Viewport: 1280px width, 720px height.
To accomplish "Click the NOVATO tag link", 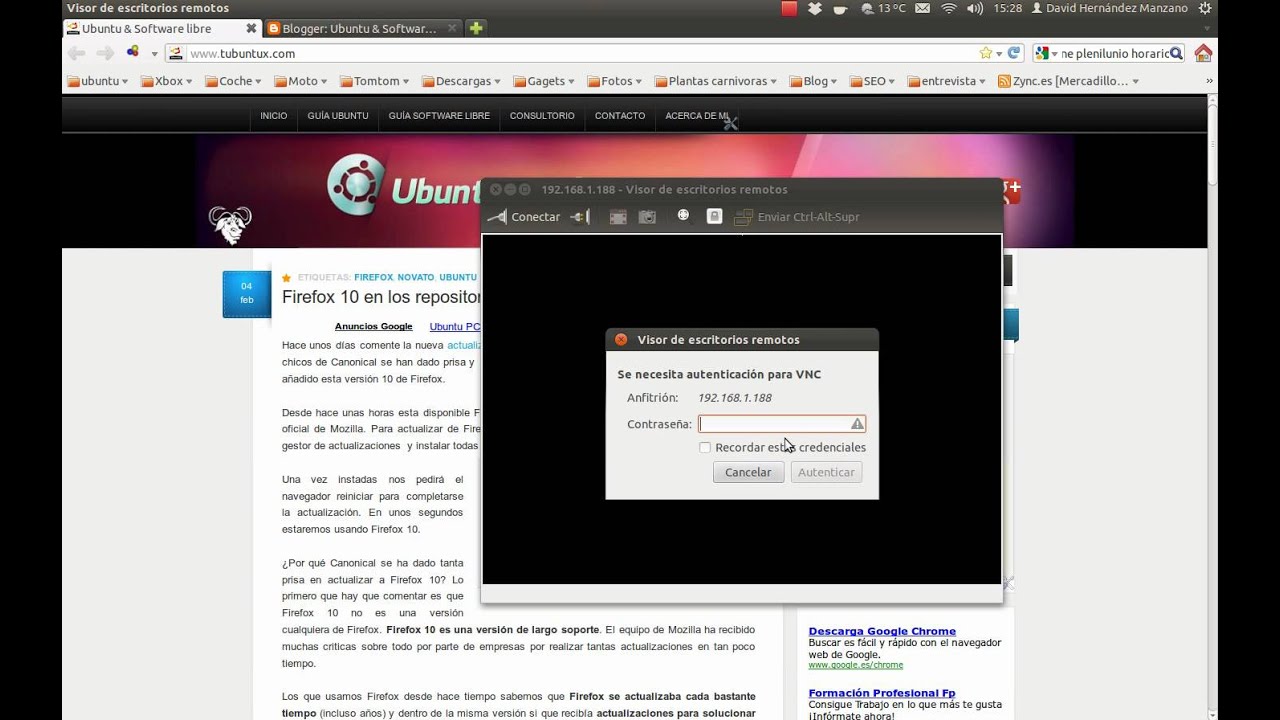I will (x=416, y=277).
